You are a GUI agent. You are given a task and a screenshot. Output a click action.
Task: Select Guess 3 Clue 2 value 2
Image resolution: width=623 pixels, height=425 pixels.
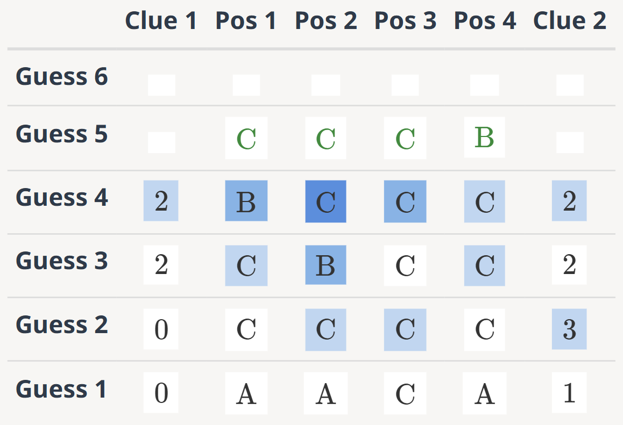569,265
